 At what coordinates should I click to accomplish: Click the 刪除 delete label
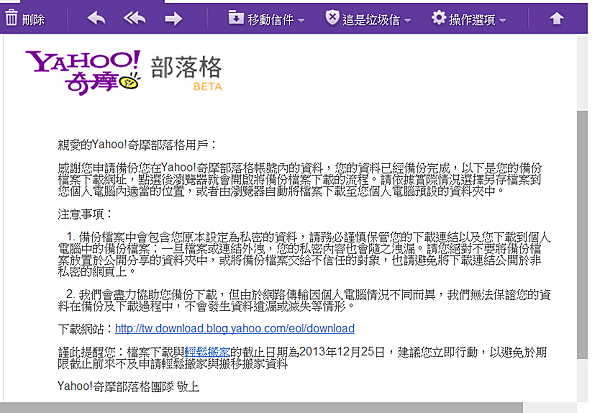coord(33,19)
